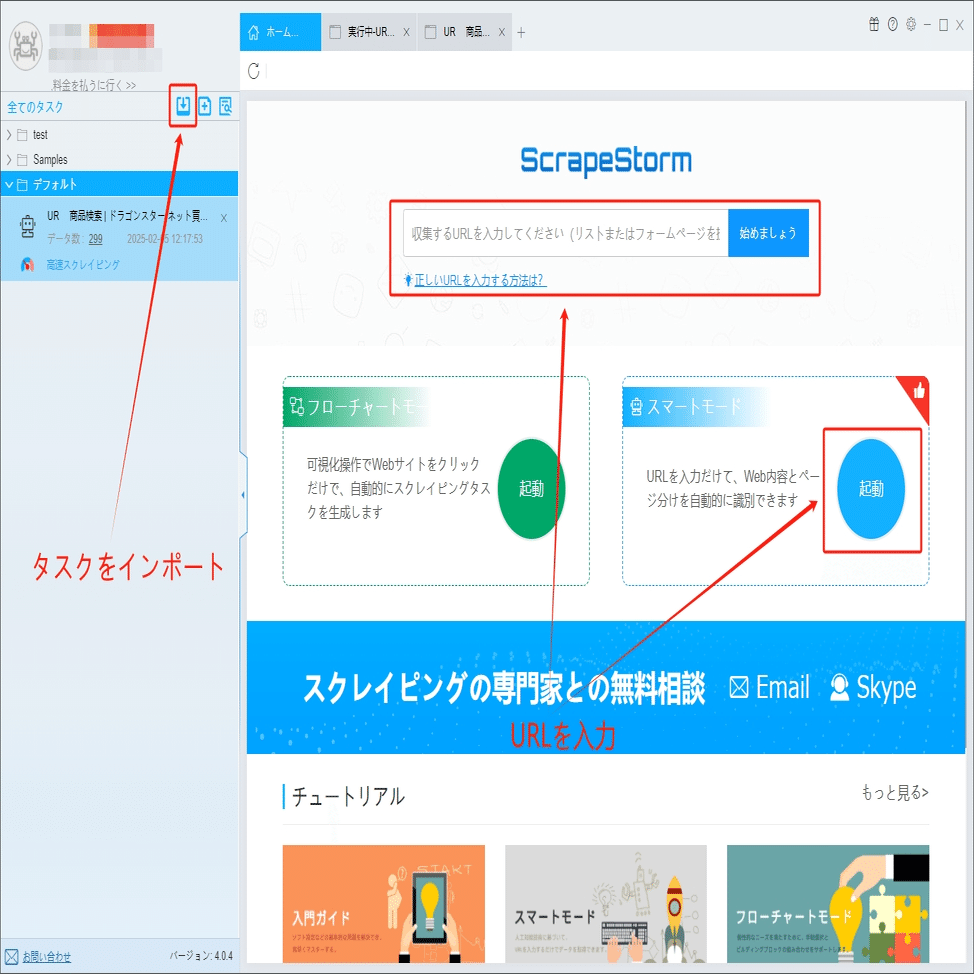Click the user avatar spider icon

click(x=25, y=46)
